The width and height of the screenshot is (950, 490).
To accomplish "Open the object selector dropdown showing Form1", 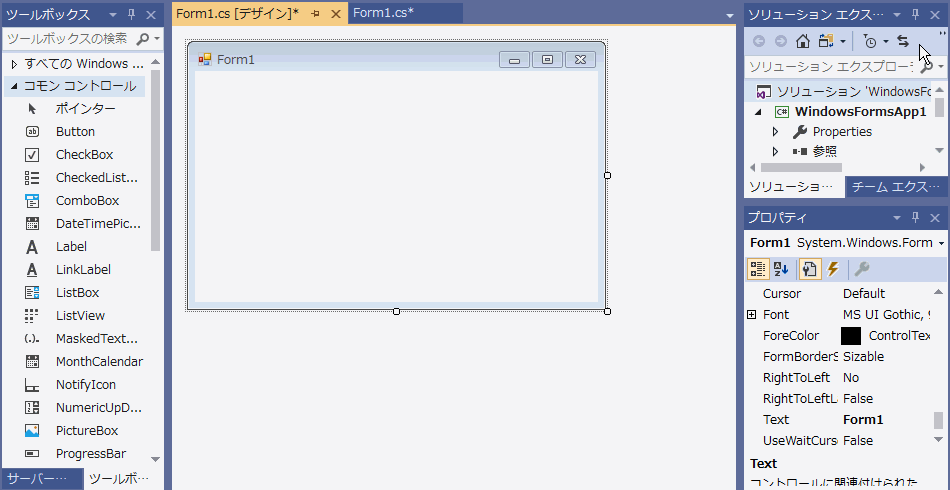I will click(x=941, y=243).
